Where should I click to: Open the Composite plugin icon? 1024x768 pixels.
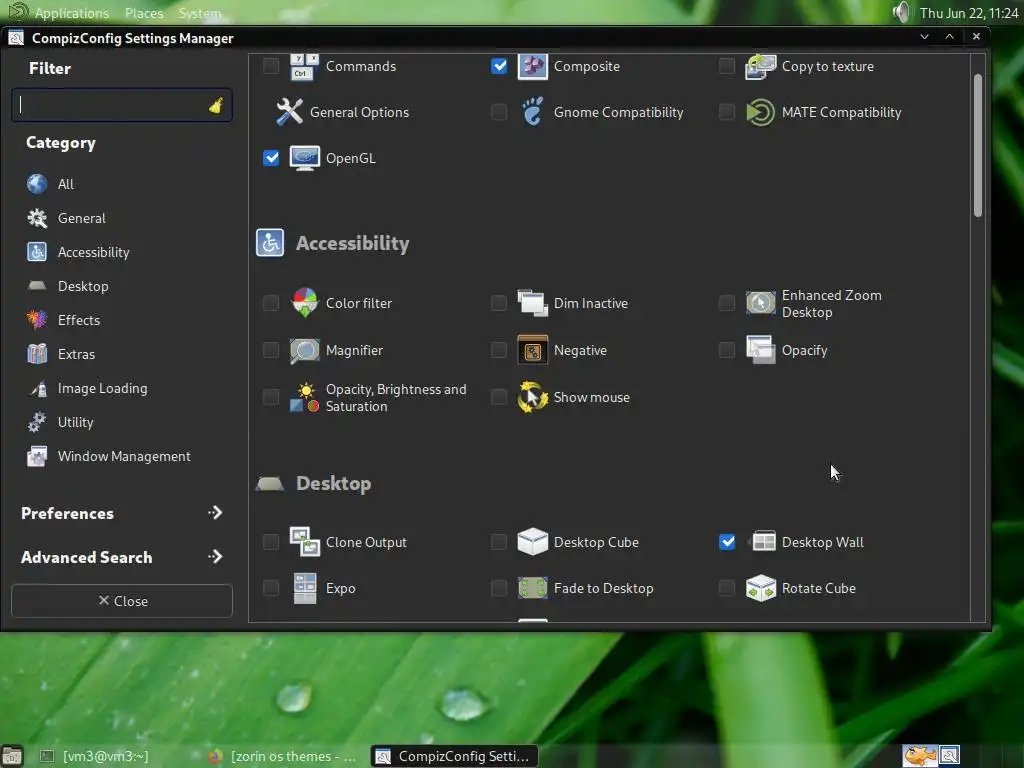tap(532, 67)
